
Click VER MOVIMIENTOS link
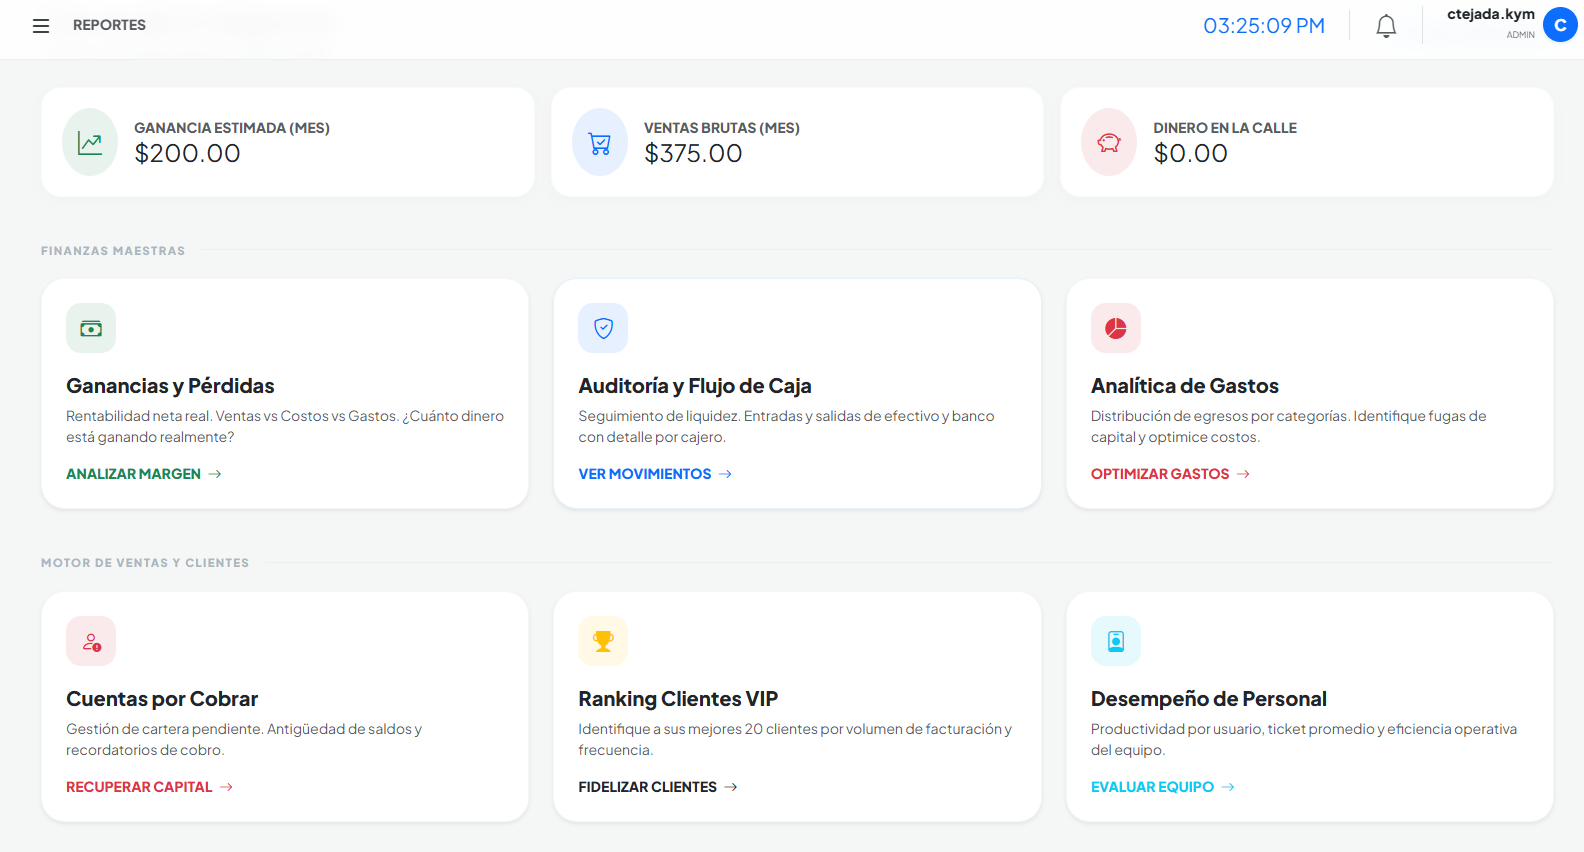click(x=645, y=473)
